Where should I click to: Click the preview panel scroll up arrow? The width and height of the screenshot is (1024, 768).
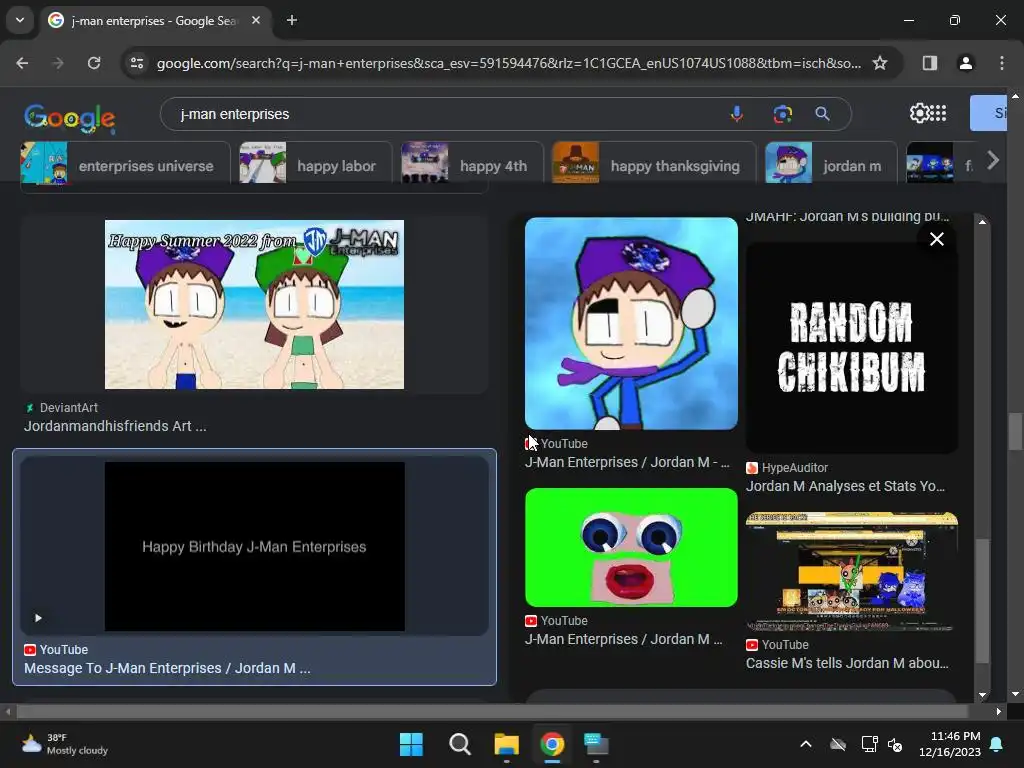(982, 222)
